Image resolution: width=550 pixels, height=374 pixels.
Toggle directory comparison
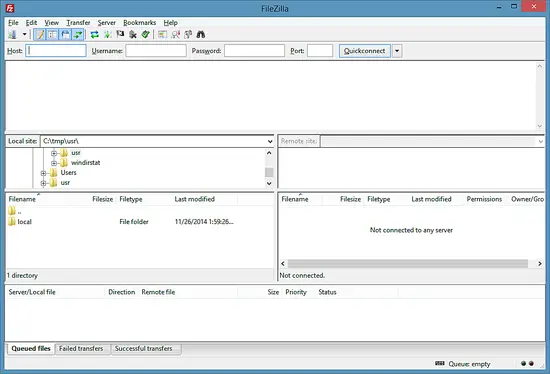(175, 34)
